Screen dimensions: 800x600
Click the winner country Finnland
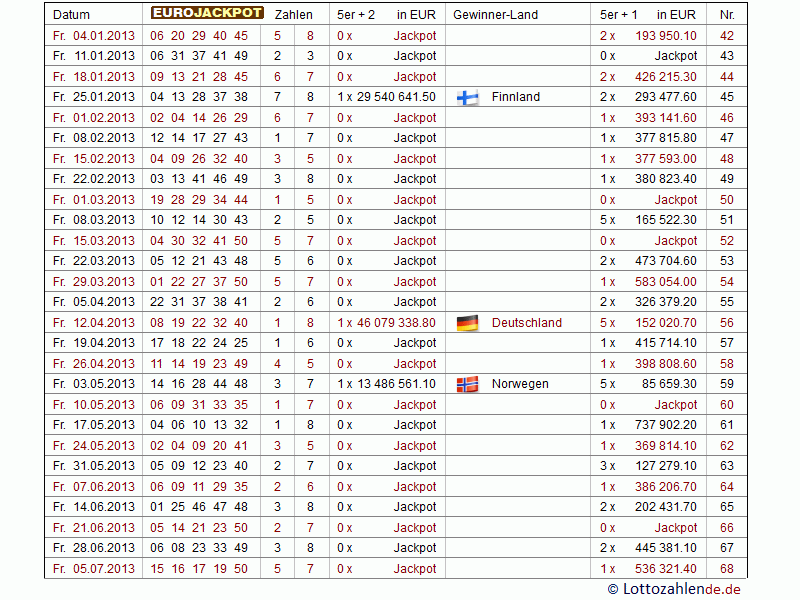click(x=516, y=97)
